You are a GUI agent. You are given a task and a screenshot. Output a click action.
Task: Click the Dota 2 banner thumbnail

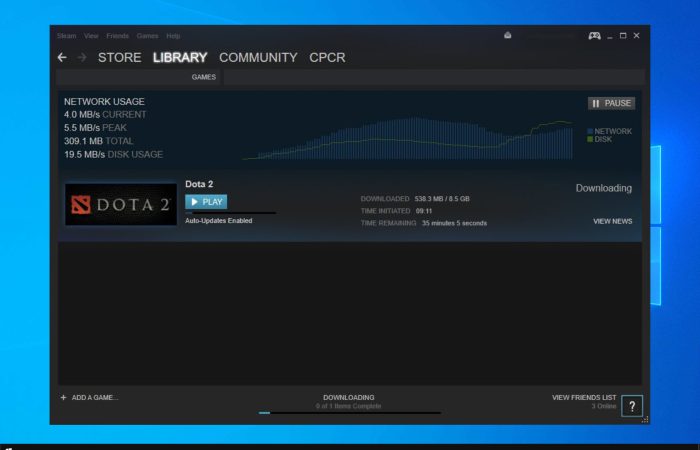pyautogui.click(x=121, y=204)
